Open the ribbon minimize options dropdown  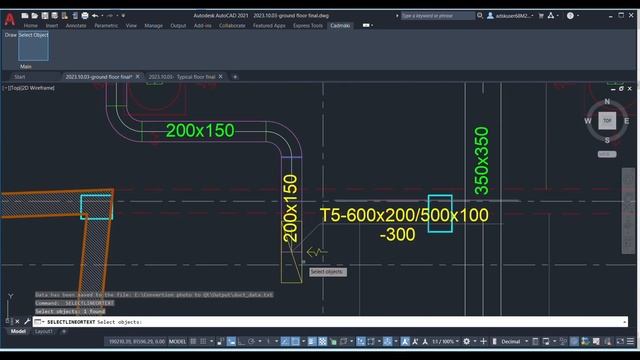[372, 25]
